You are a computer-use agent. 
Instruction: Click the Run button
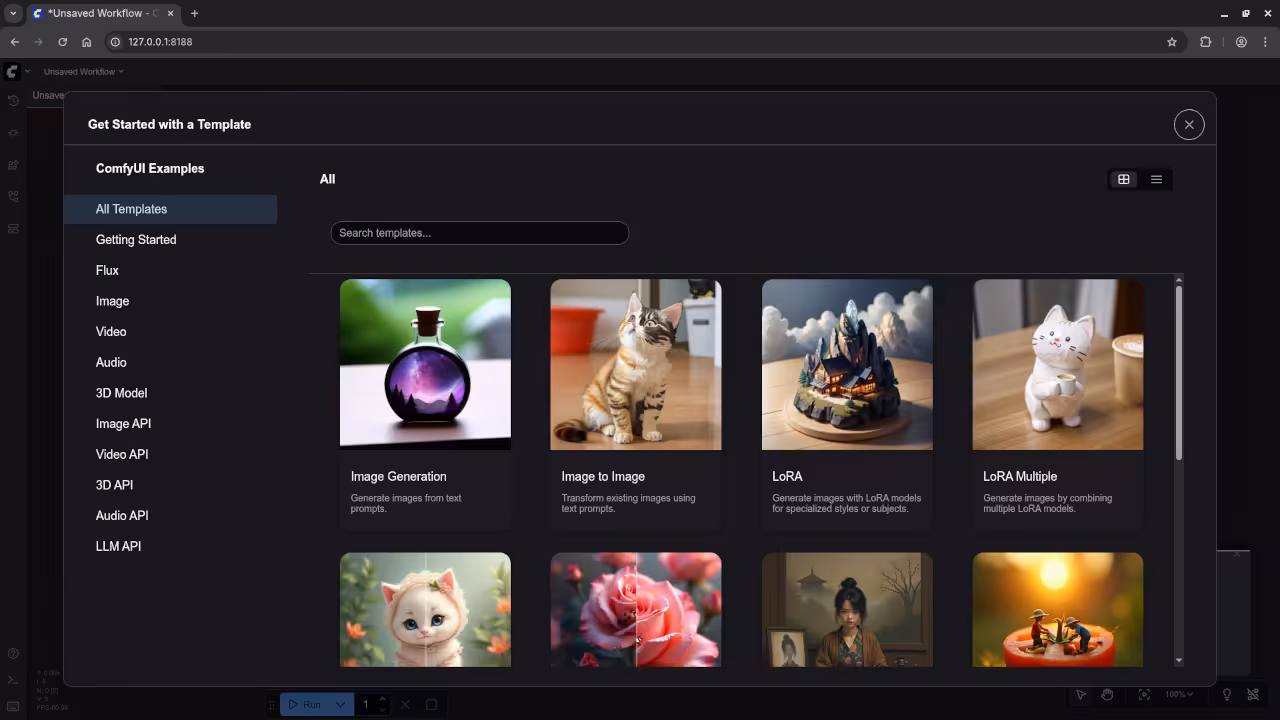point(305,705)
